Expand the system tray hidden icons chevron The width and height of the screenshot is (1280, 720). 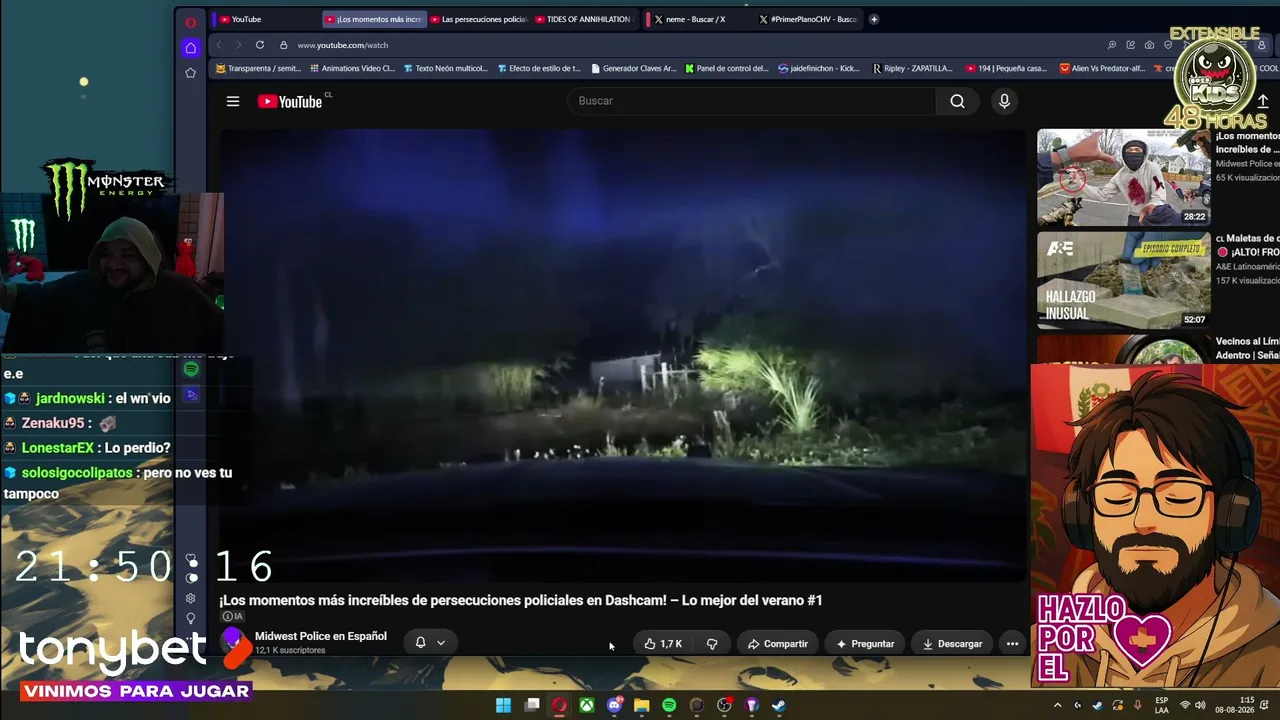click(1056, 705)
